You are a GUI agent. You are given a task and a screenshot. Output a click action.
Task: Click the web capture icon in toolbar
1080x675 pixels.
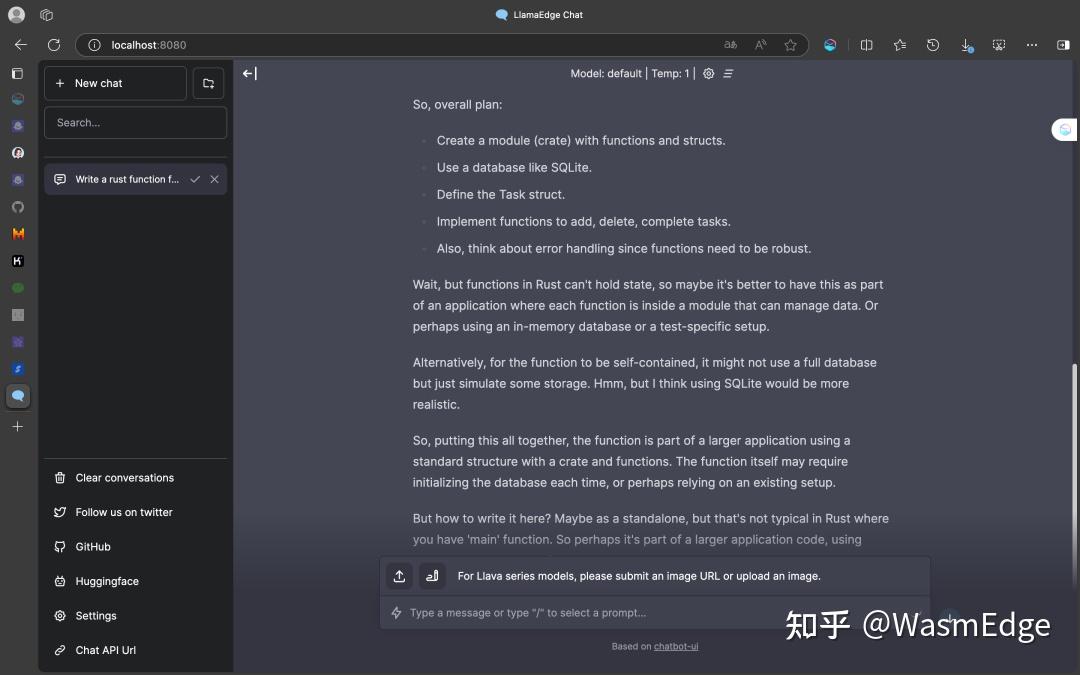click(x=998, y=45)
